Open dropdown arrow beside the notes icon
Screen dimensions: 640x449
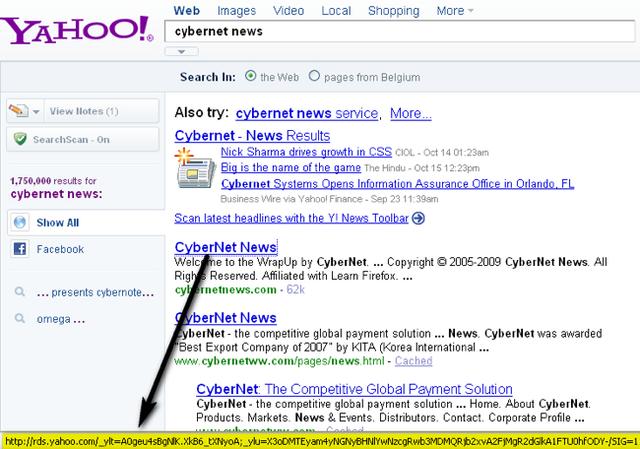36,111
